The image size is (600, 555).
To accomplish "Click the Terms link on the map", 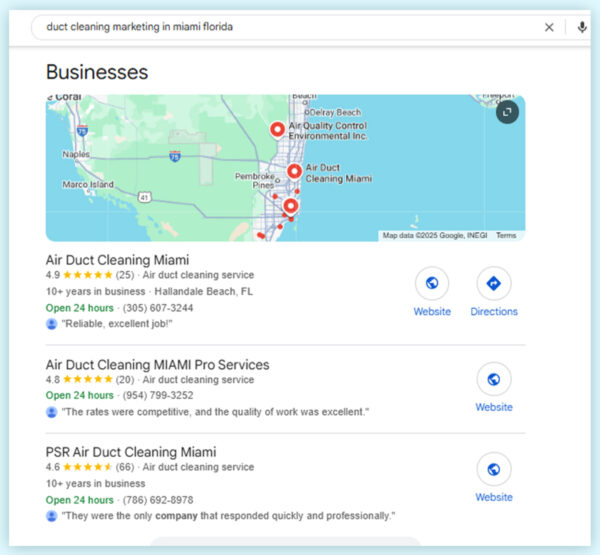I will click(x=506, y=235).
